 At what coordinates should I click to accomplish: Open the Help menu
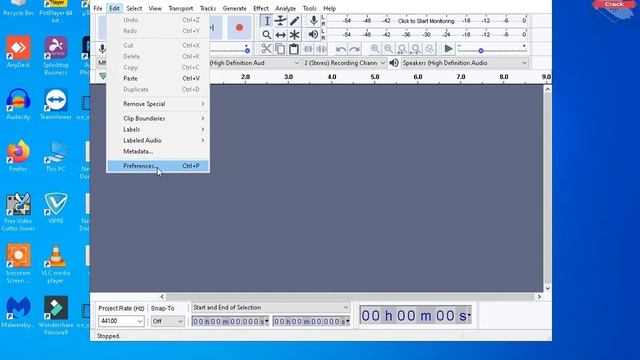click(329, 8)
